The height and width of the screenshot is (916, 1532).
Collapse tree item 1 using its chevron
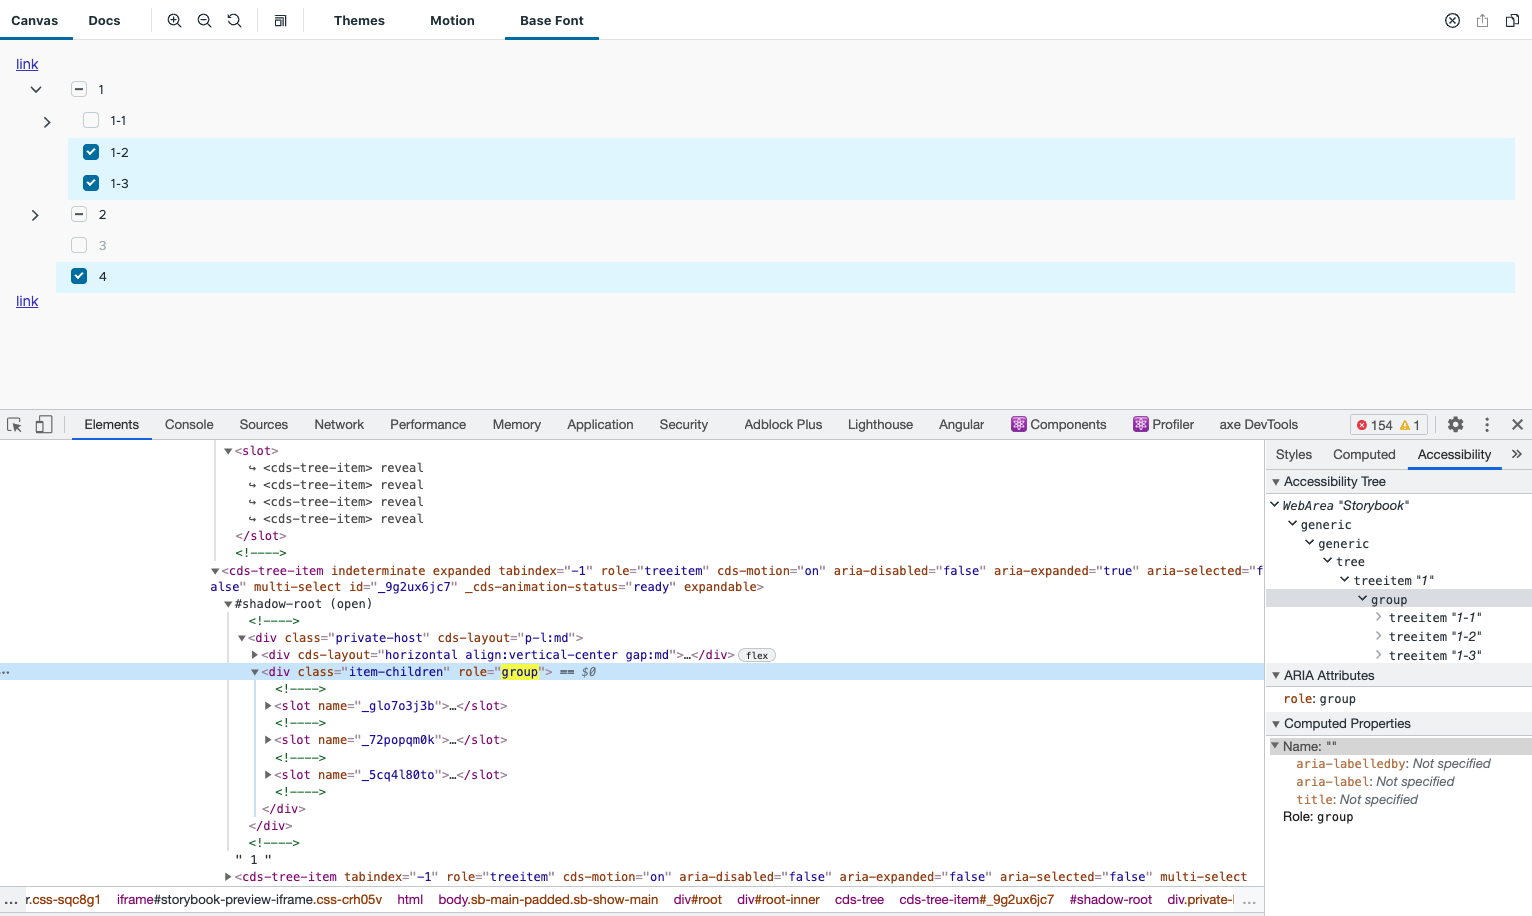coord(35,89)
